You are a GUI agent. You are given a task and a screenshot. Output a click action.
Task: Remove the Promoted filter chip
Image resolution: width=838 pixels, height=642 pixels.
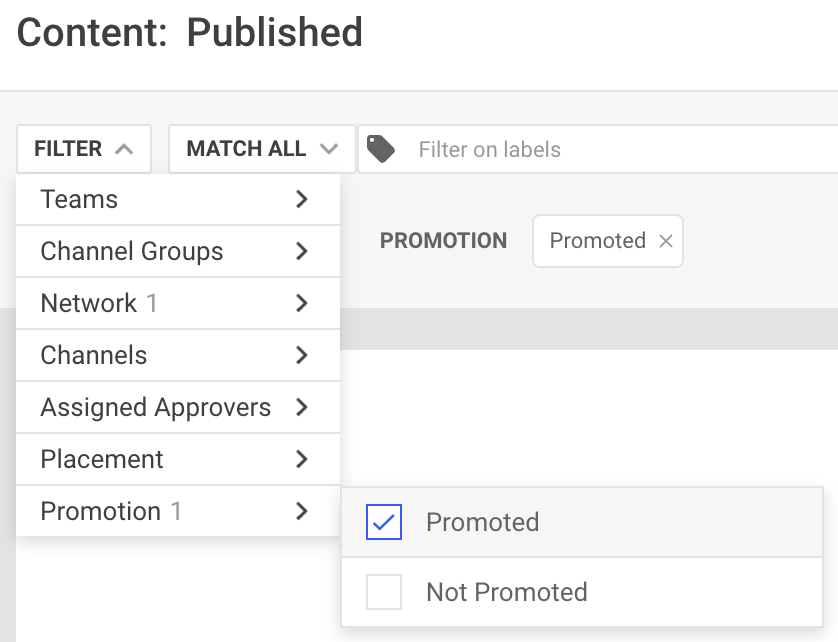point(665,241)
